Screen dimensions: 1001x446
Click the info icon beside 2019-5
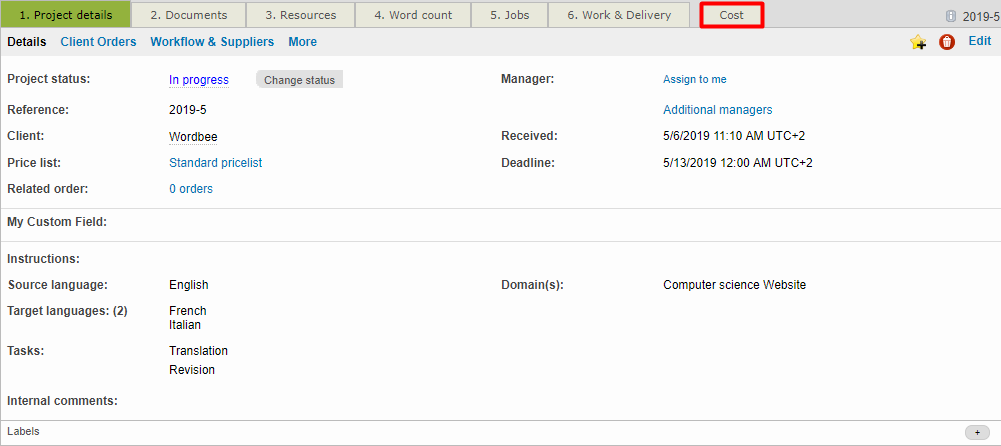[951, 16]
